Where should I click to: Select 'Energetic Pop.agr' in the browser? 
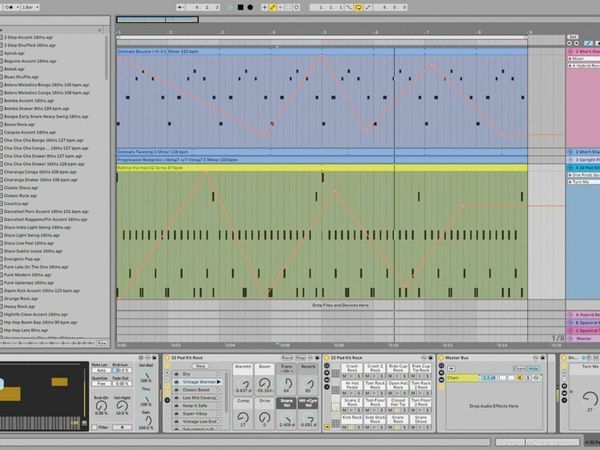pos(22,259)
